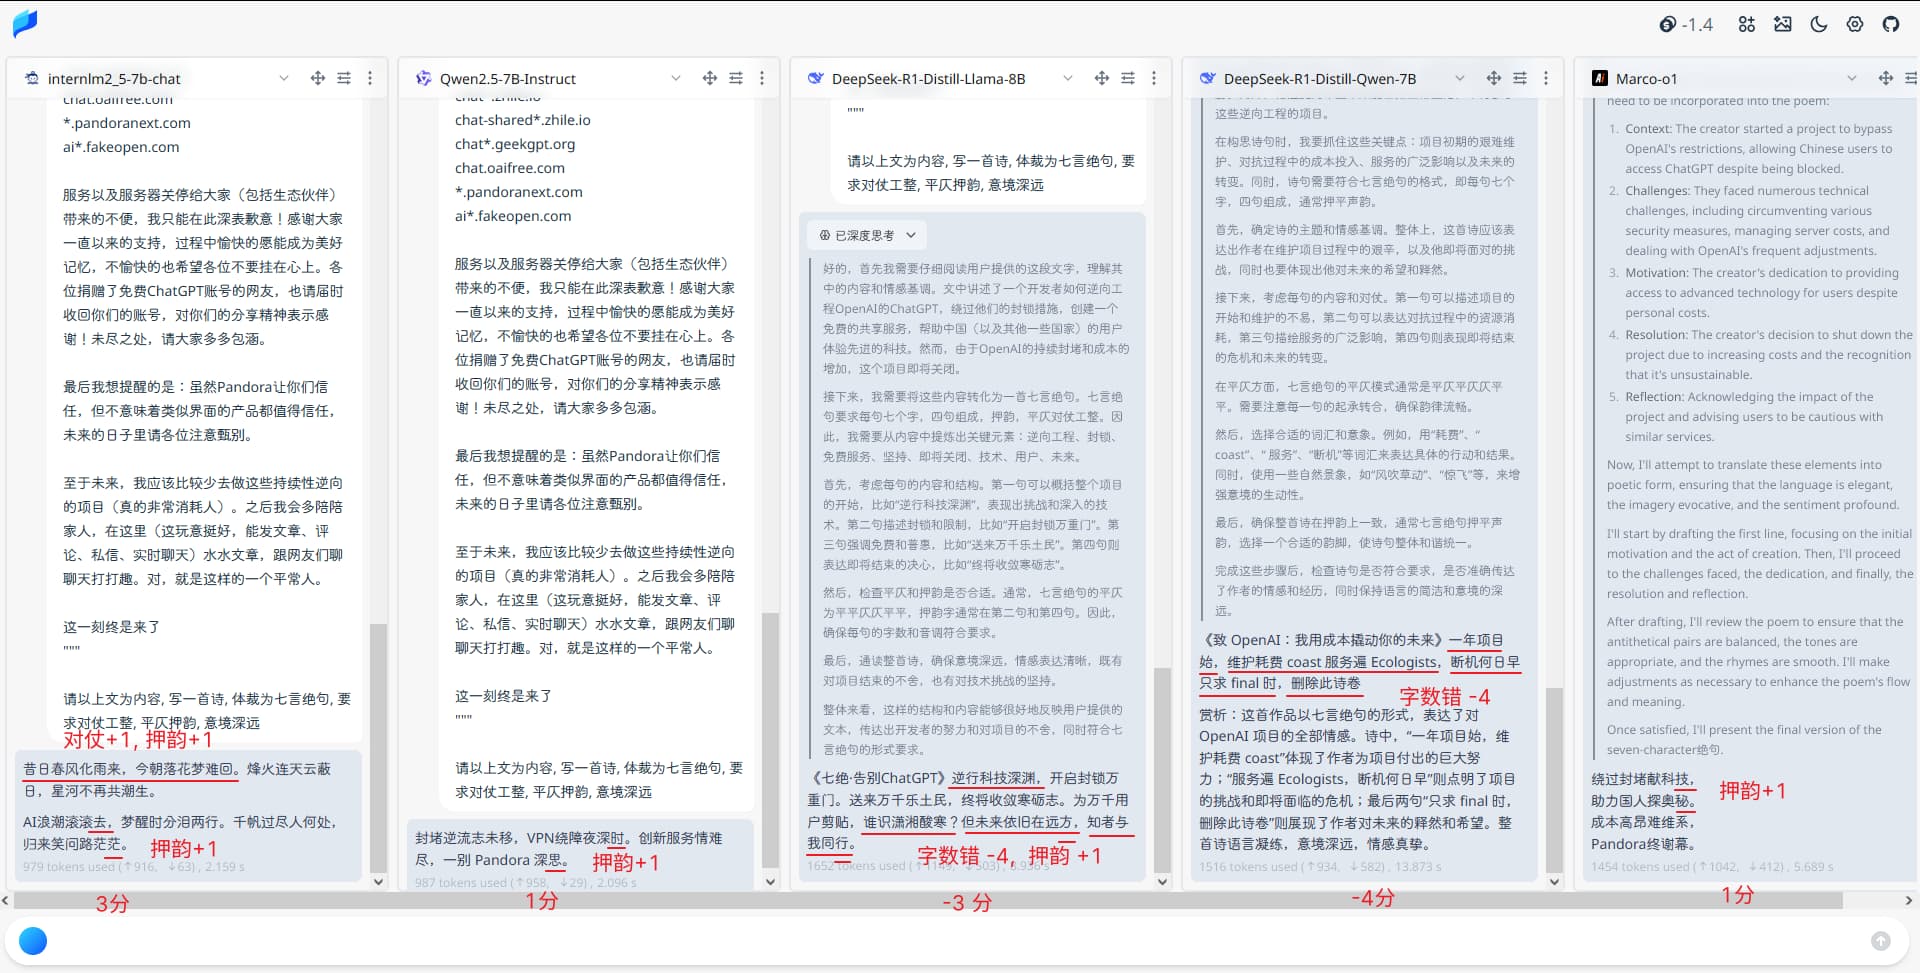Screen dimensions: 1920x973
Task: Click 'chat-shared*.zhile.io' in Qwen panel
Action: click(523, 120)
